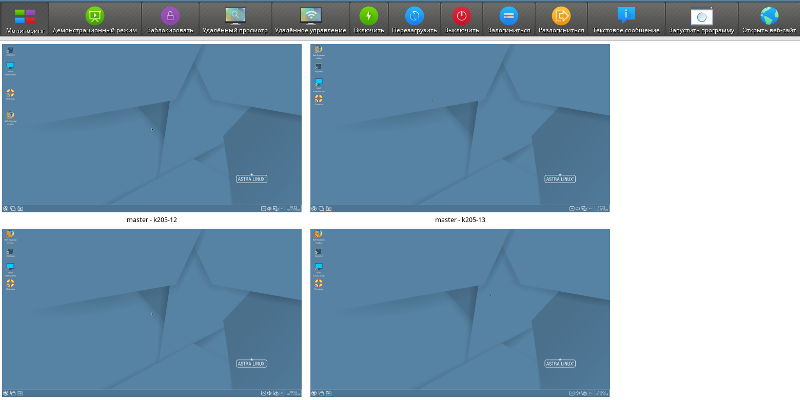Select the master - k205-13 computer thumbnail
Image resolution: width=800 pixels, height=400 pixels.
460,128
